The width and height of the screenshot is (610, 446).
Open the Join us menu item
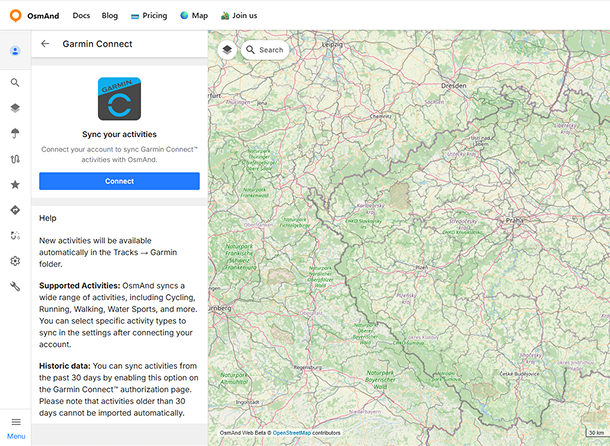point(239,16)
